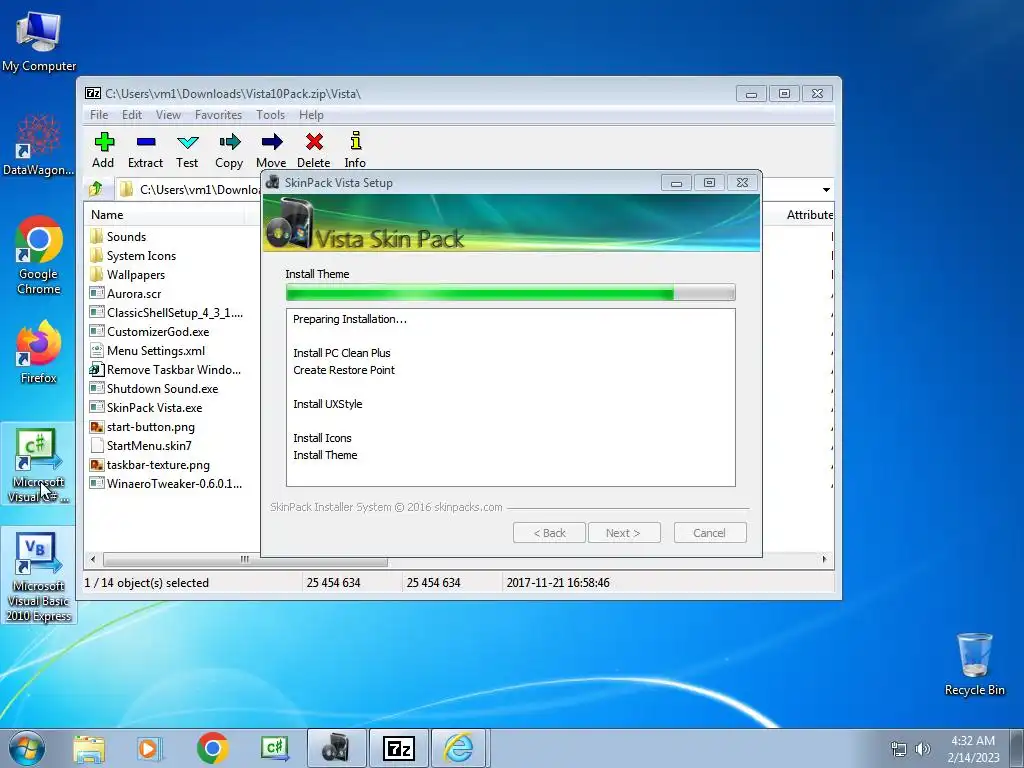Select Shutdown Sound.exe file

162,389
